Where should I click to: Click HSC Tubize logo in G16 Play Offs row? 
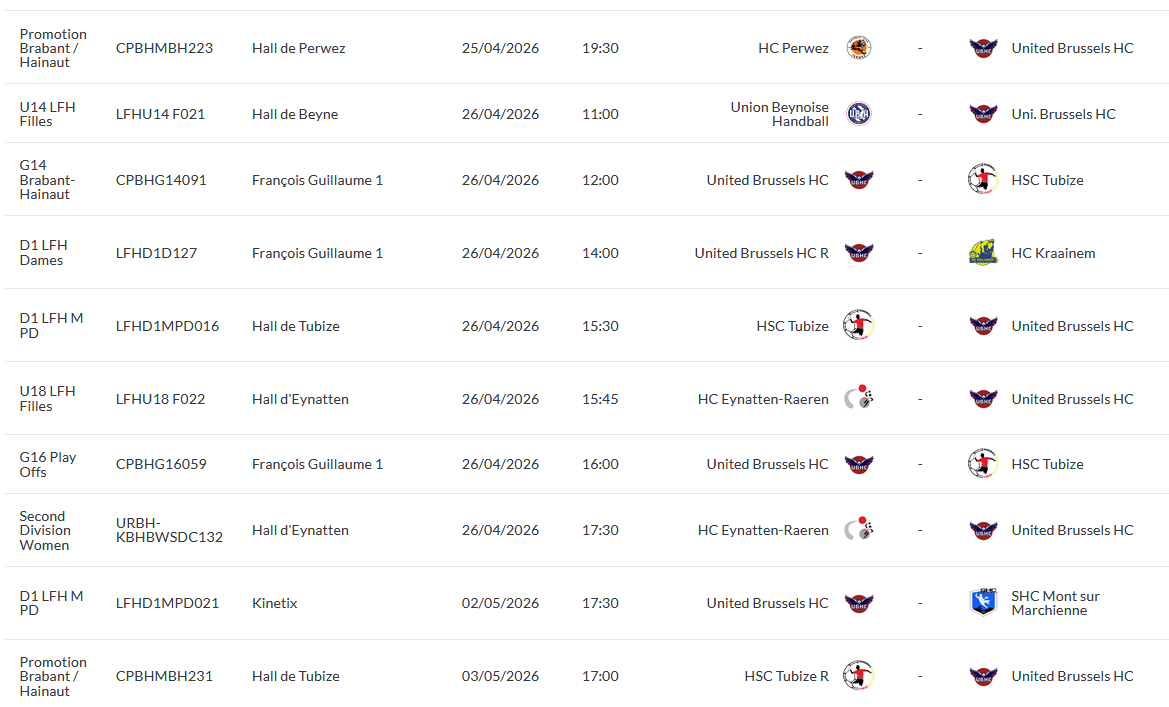tap(983, 464)
